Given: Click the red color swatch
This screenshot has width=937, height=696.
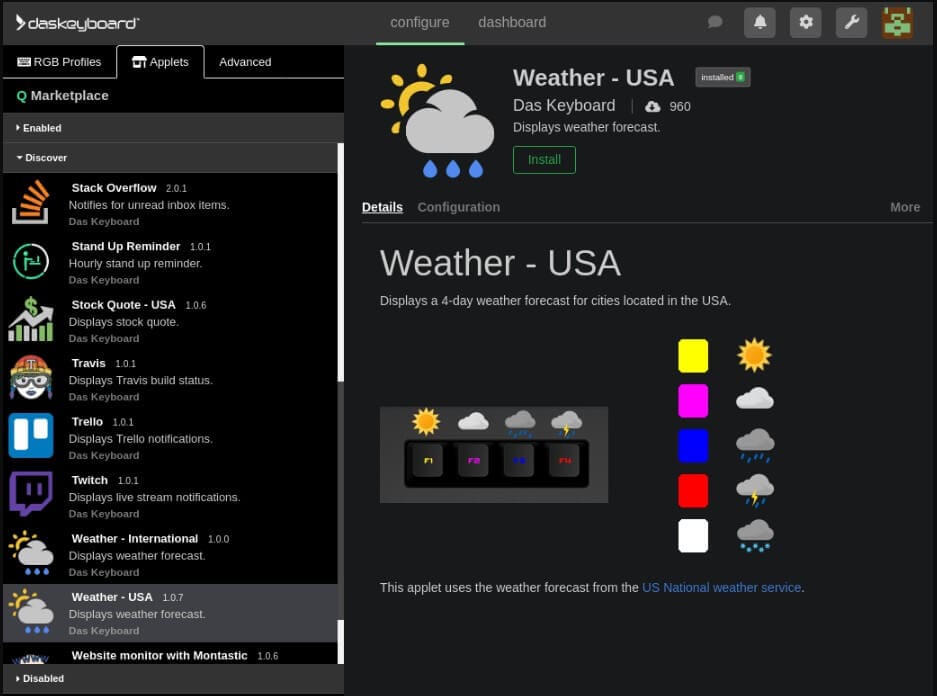Looking at the screenshot, I should click(693, 490).
